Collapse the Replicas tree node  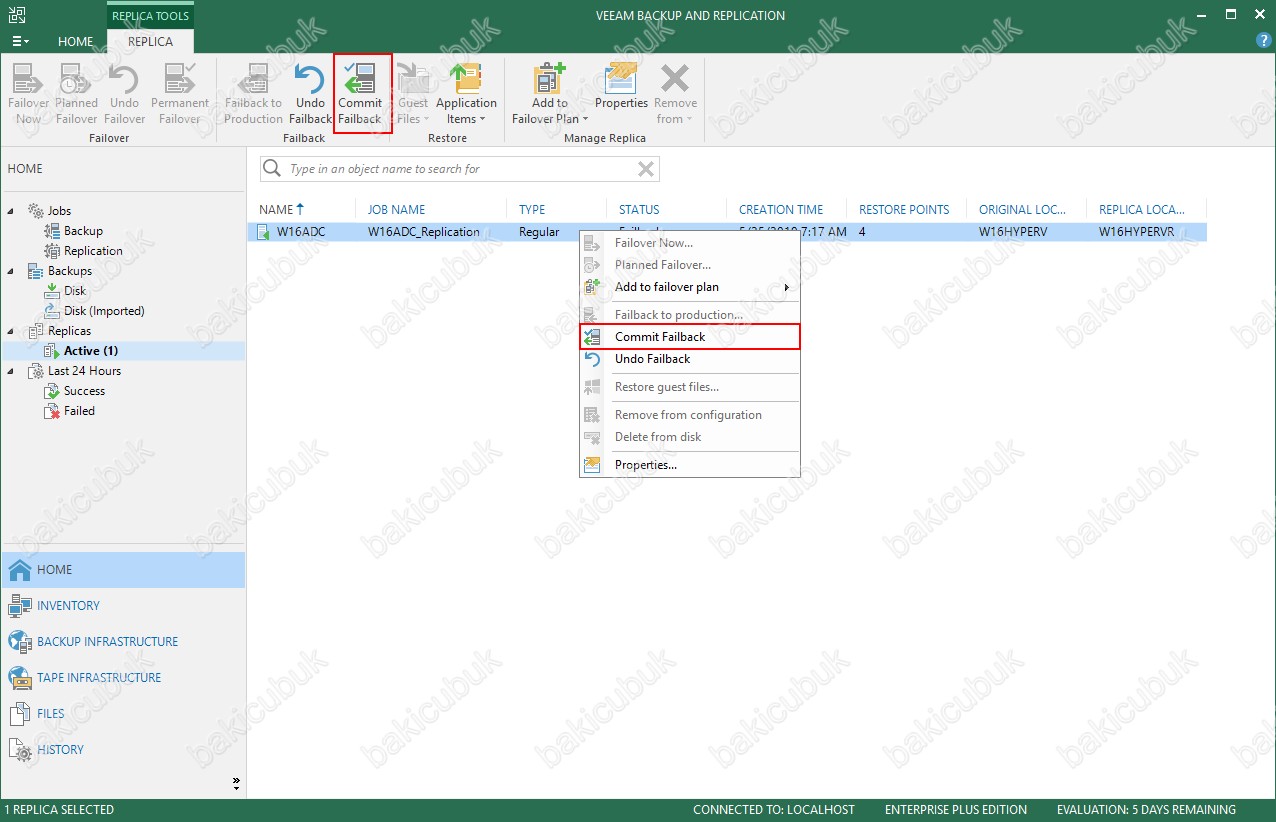(x=12, y=331)
